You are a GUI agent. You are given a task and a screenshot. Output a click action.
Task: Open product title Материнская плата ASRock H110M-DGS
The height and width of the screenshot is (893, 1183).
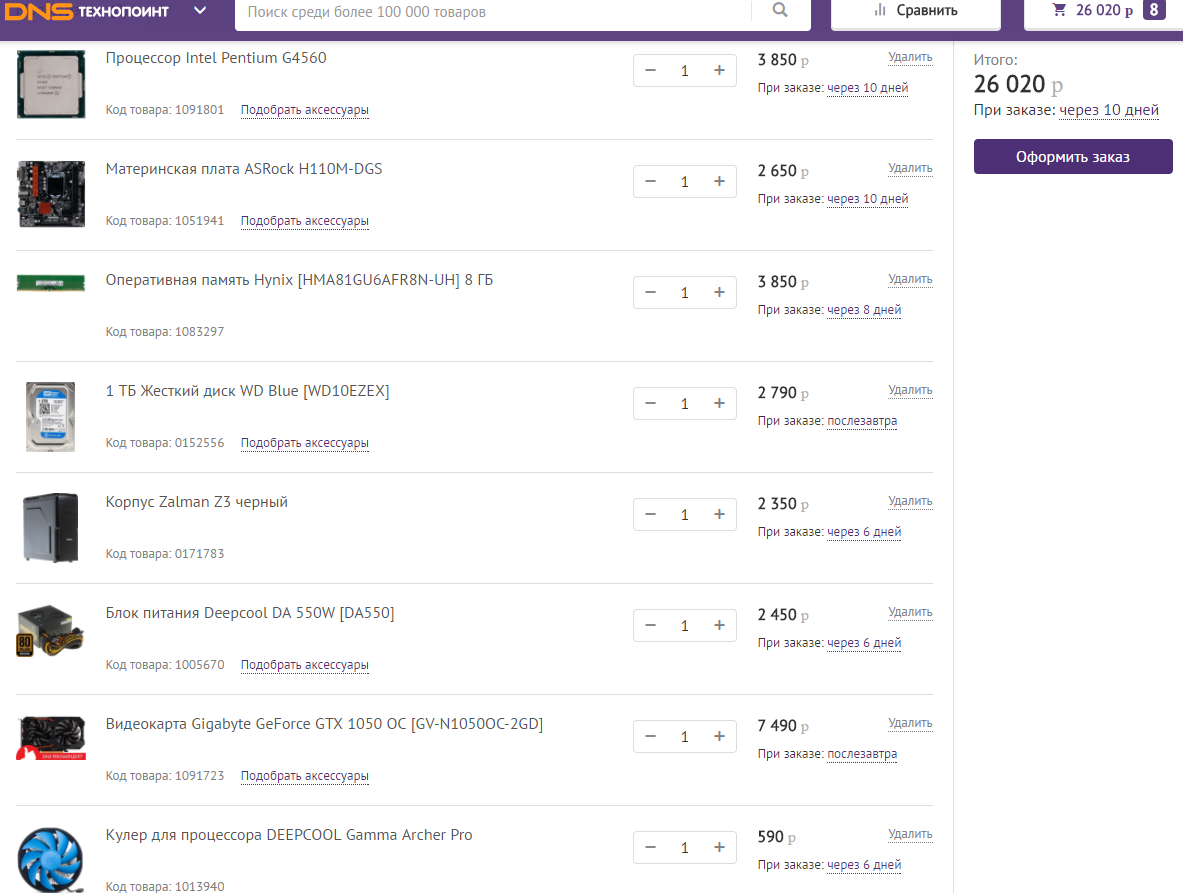(x=244, y=169)
